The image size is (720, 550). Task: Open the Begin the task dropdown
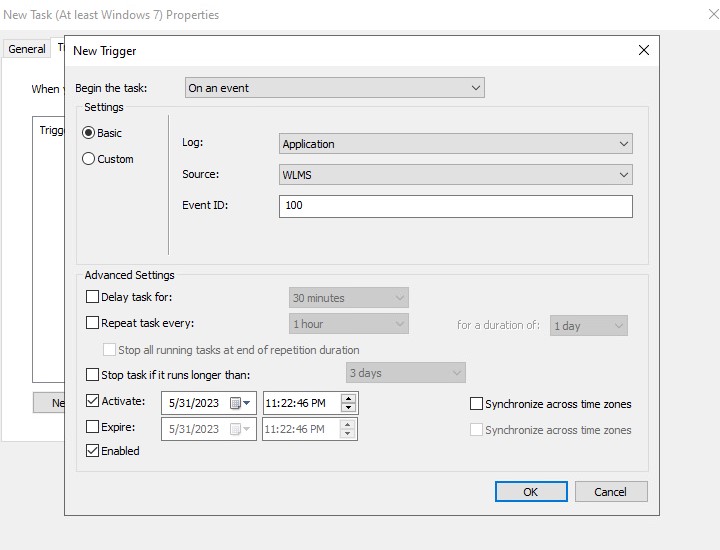pos(335,87)
